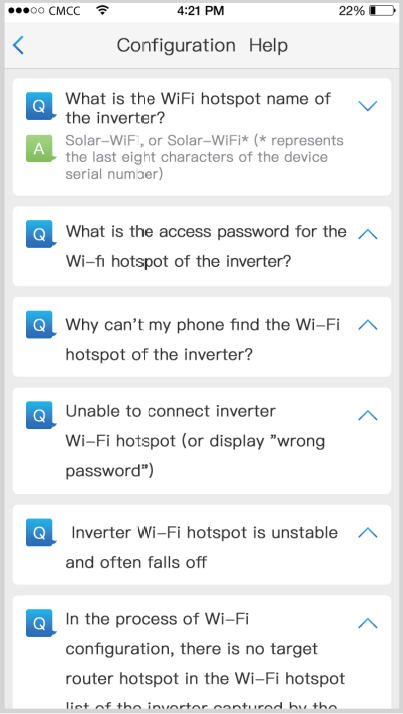Screen dimensions: 403x714
Task: Click the green A answer icon
Action: tap(40, 149)
